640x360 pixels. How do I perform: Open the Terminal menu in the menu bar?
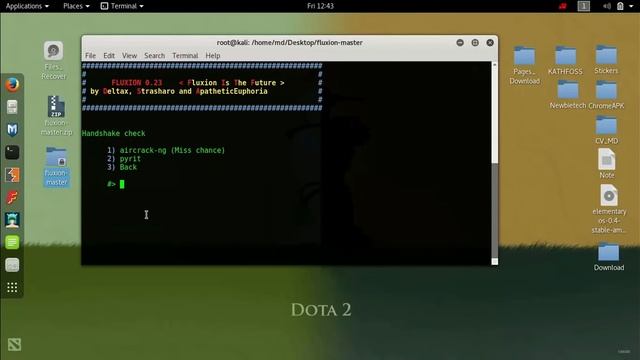click(x=185, y=56)
